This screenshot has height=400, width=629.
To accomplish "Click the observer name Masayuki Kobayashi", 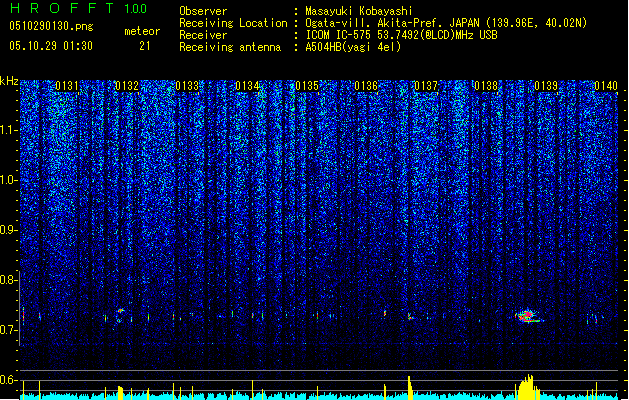I will [359, 11].
